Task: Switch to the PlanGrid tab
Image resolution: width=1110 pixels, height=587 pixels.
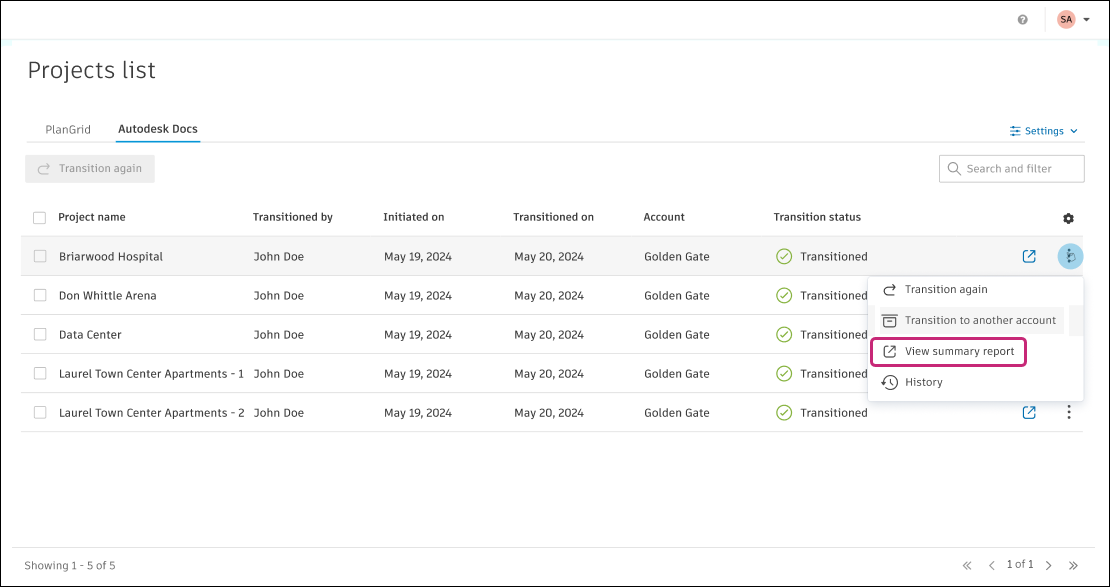Action: click(x=68, y=130)
